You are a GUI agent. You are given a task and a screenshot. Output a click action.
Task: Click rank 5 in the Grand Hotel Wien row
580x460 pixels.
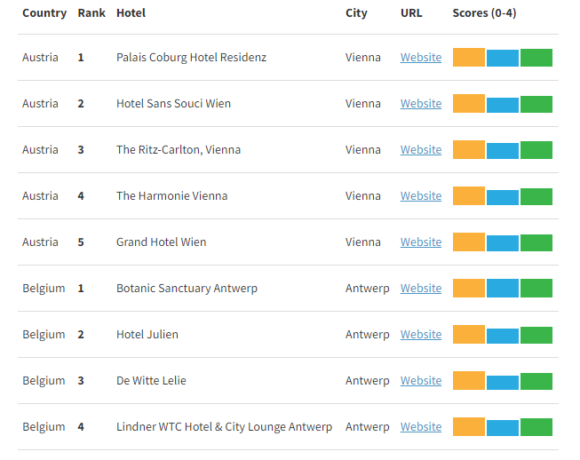[x=81, y=242]
